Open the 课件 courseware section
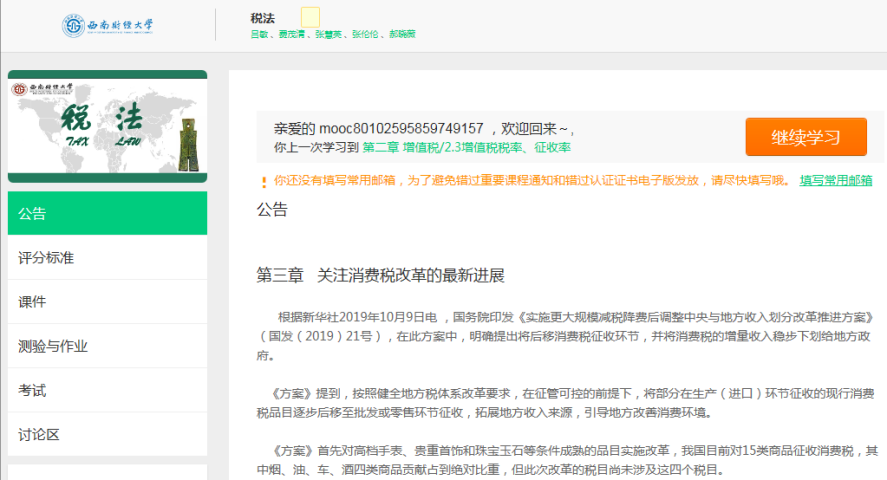Viewport: 887px width, 480px height. (107, 301)
